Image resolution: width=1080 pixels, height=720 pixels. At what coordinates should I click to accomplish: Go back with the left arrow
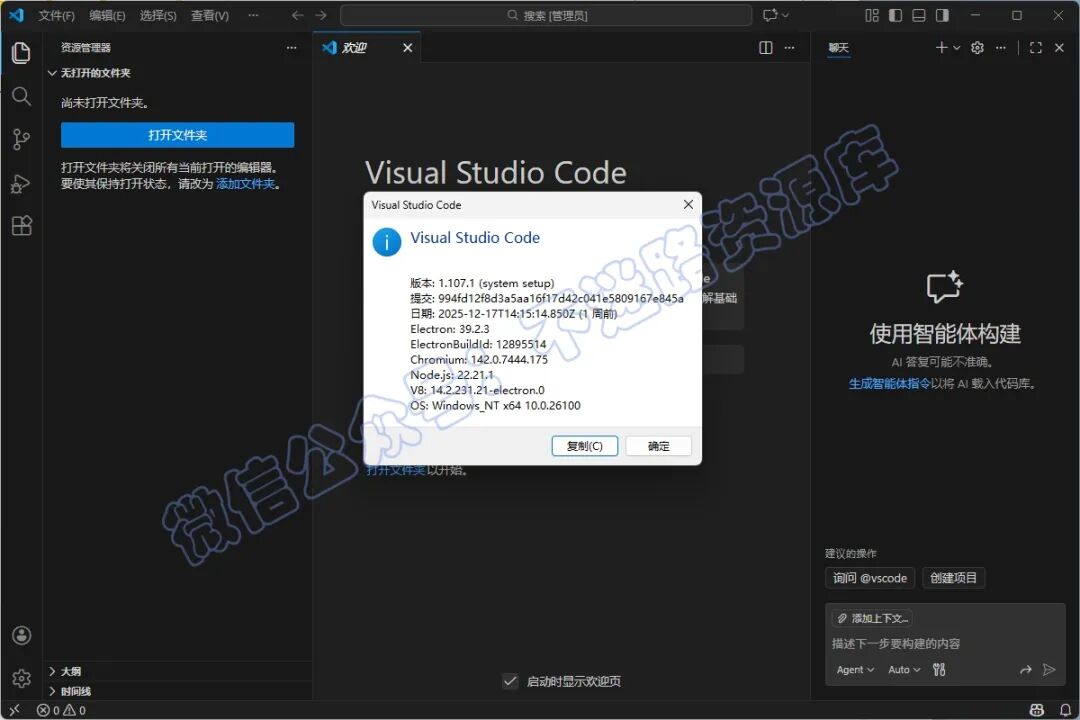(297, 15)
